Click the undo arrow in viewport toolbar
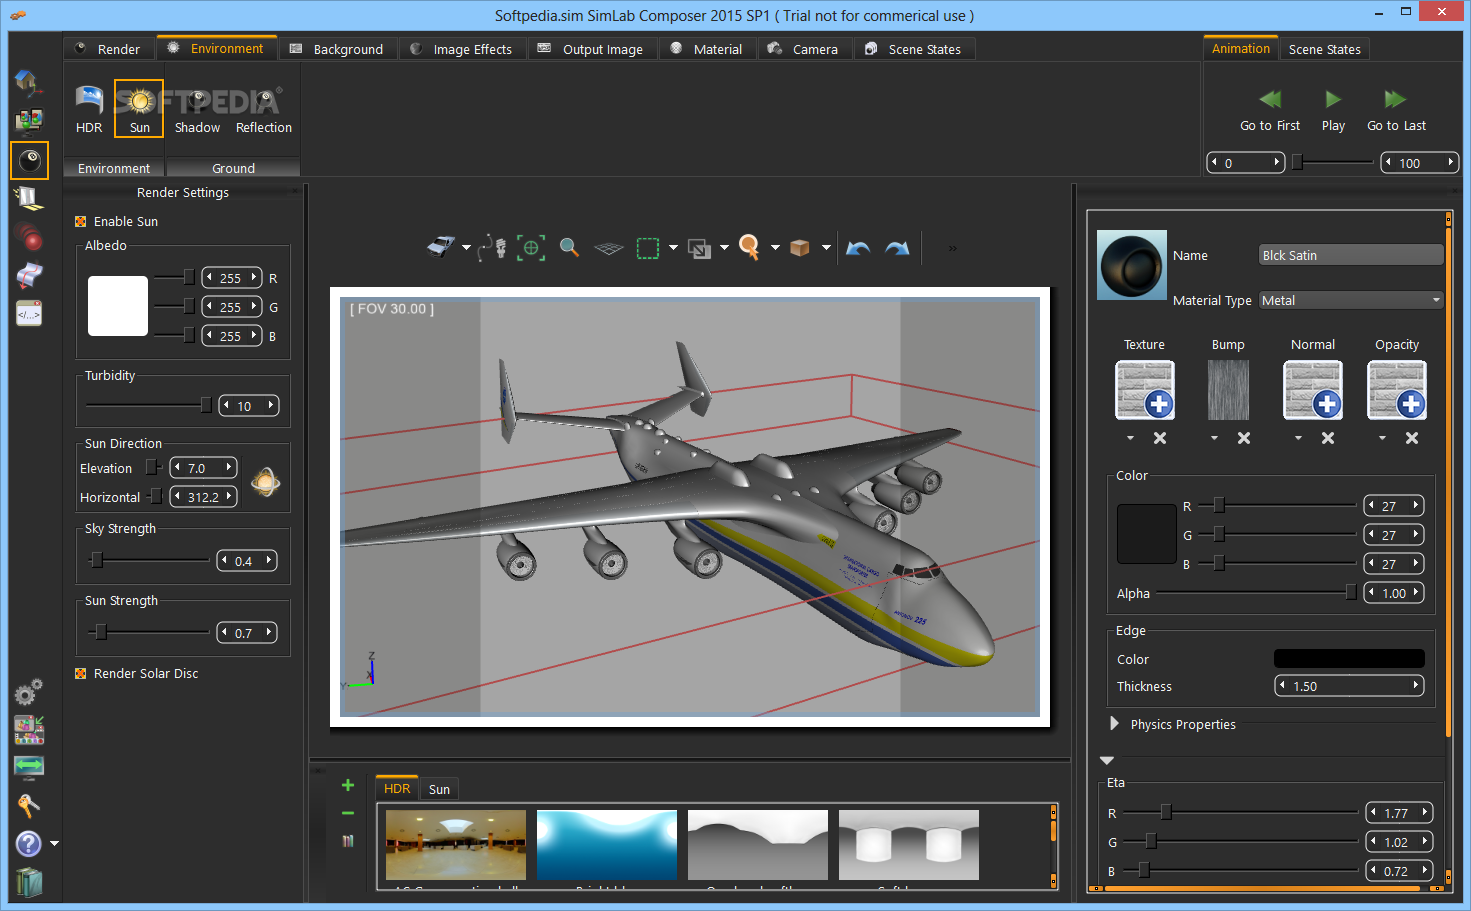 coord(858,248)
